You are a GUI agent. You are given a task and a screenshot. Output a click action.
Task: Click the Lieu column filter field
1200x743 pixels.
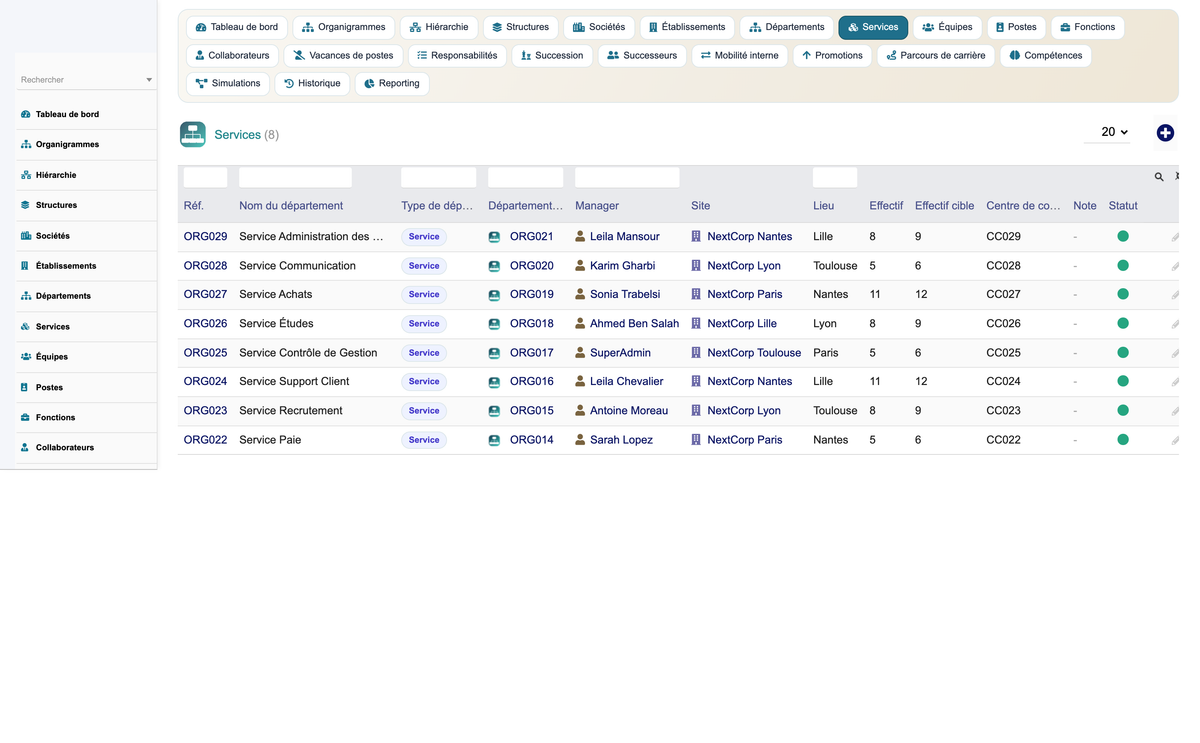pos(835,177)
